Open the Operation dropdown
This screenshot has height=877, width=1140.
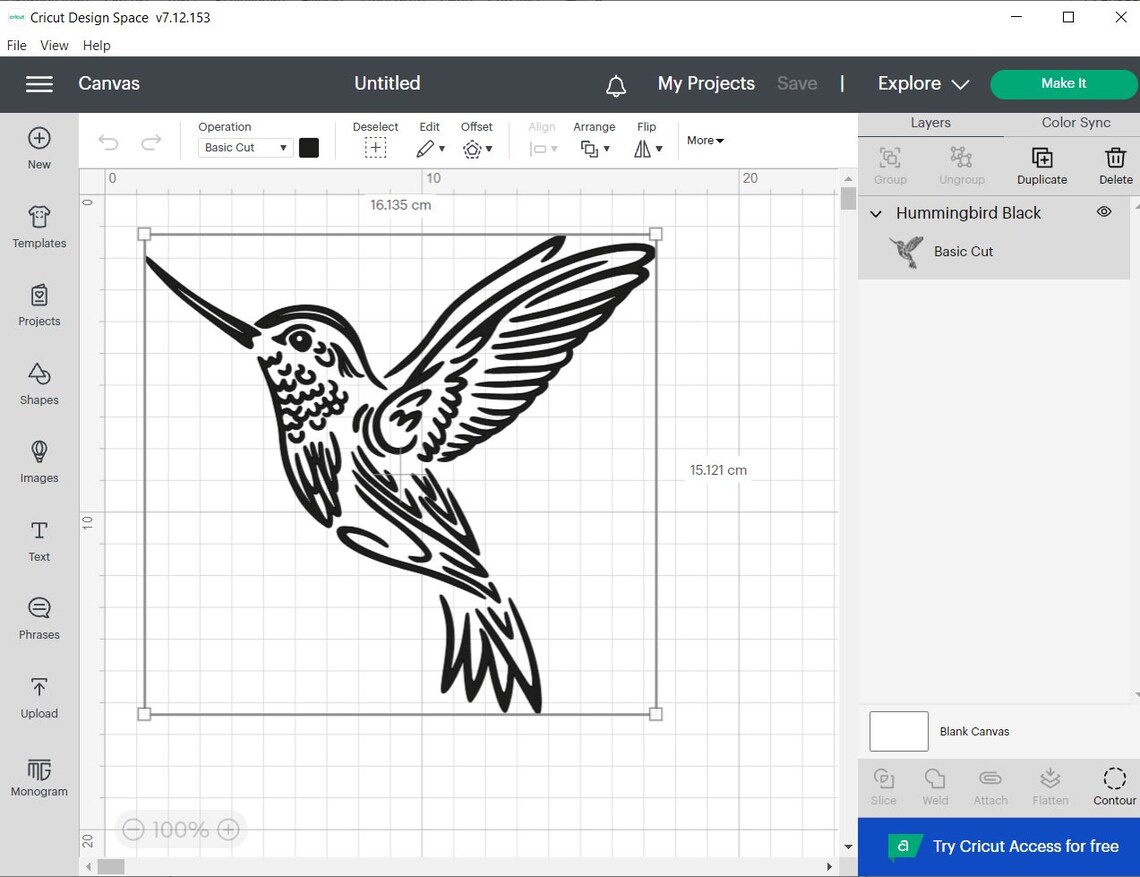[x=244, y=147]
